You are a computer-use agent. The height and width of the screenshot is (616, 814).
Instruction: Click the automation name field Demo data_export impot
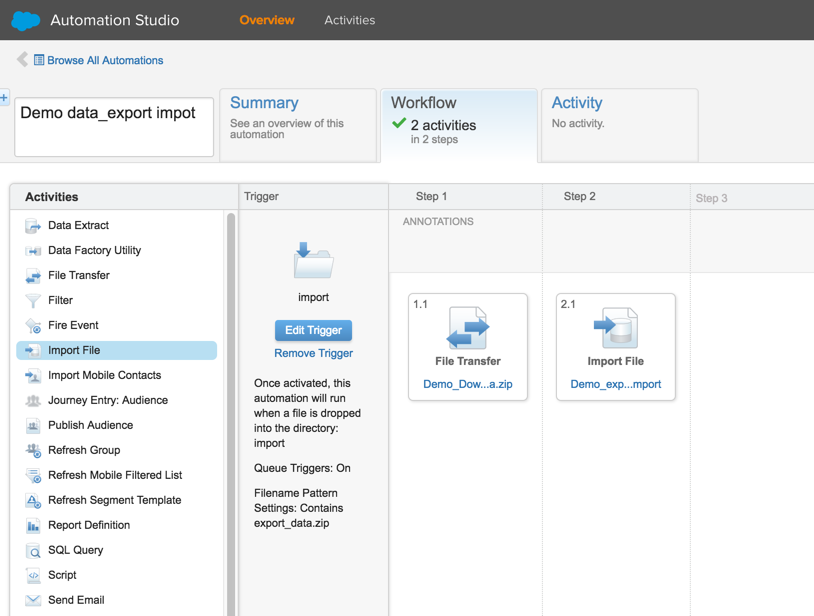[114, 127]
